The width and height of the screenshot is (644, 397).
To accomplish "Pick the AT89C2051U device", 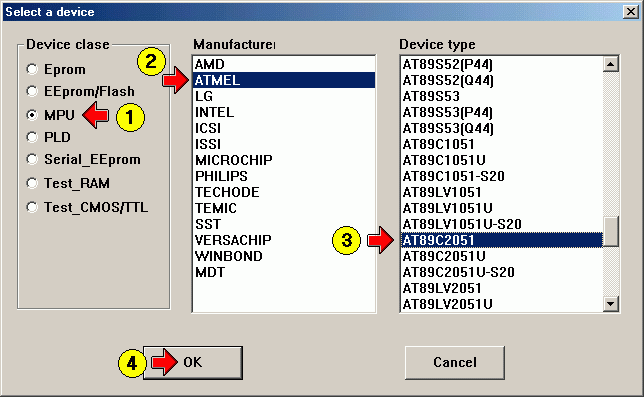I will point(501,256).
